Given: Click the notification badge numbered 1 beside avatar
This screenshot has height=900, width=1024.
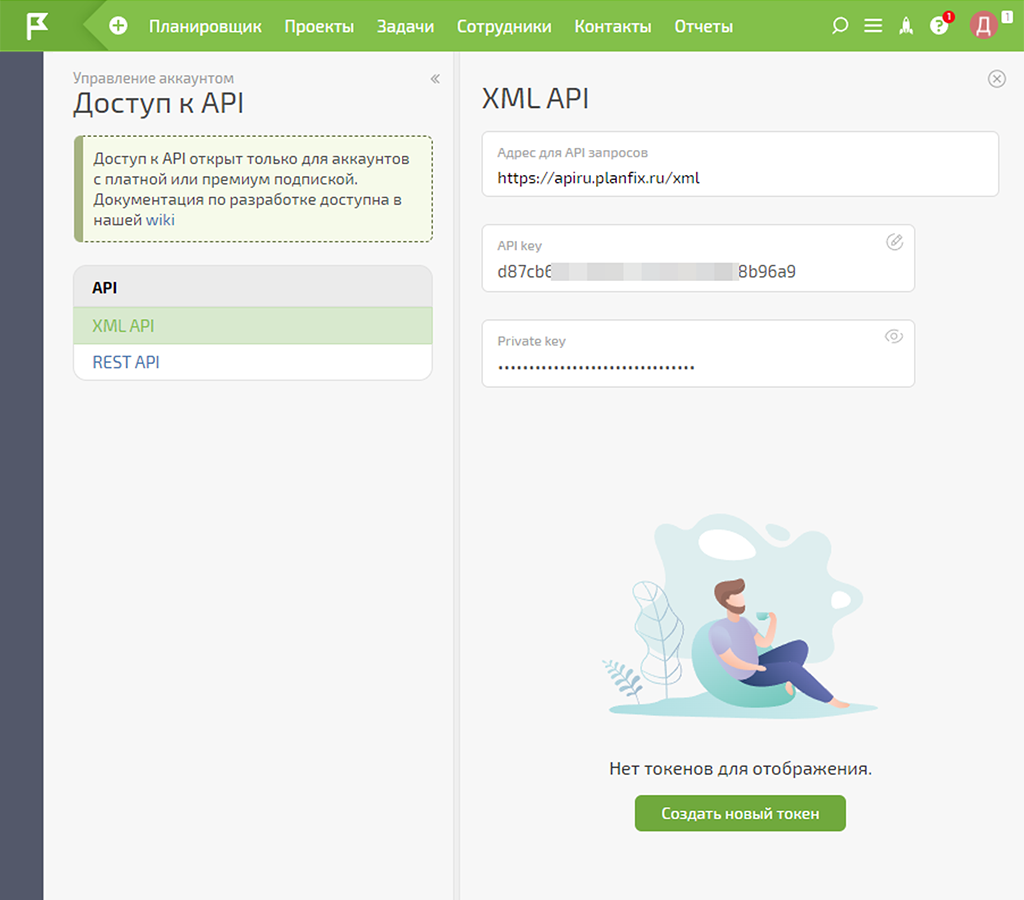Looking at the screenshot, I should pyautogui.click(x=1008, y=17).
